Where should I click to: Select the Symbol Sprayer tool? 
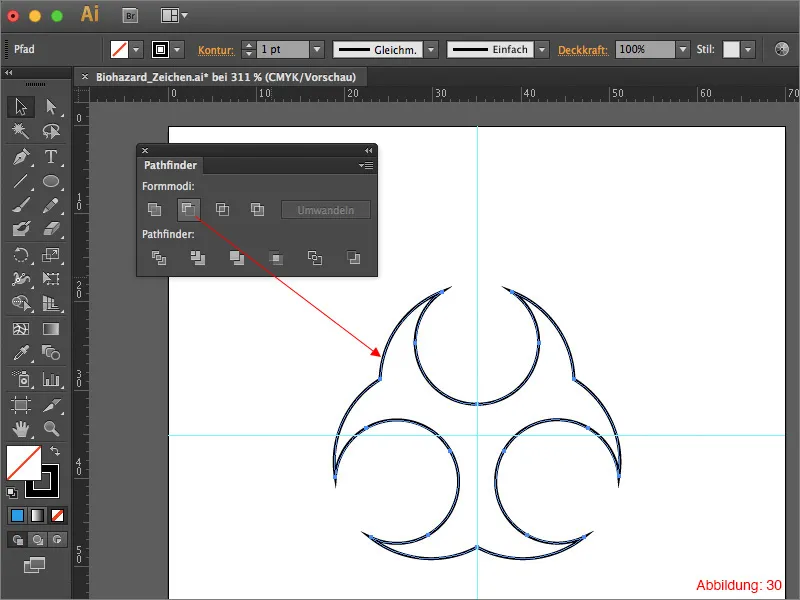(x=21, y=379)
